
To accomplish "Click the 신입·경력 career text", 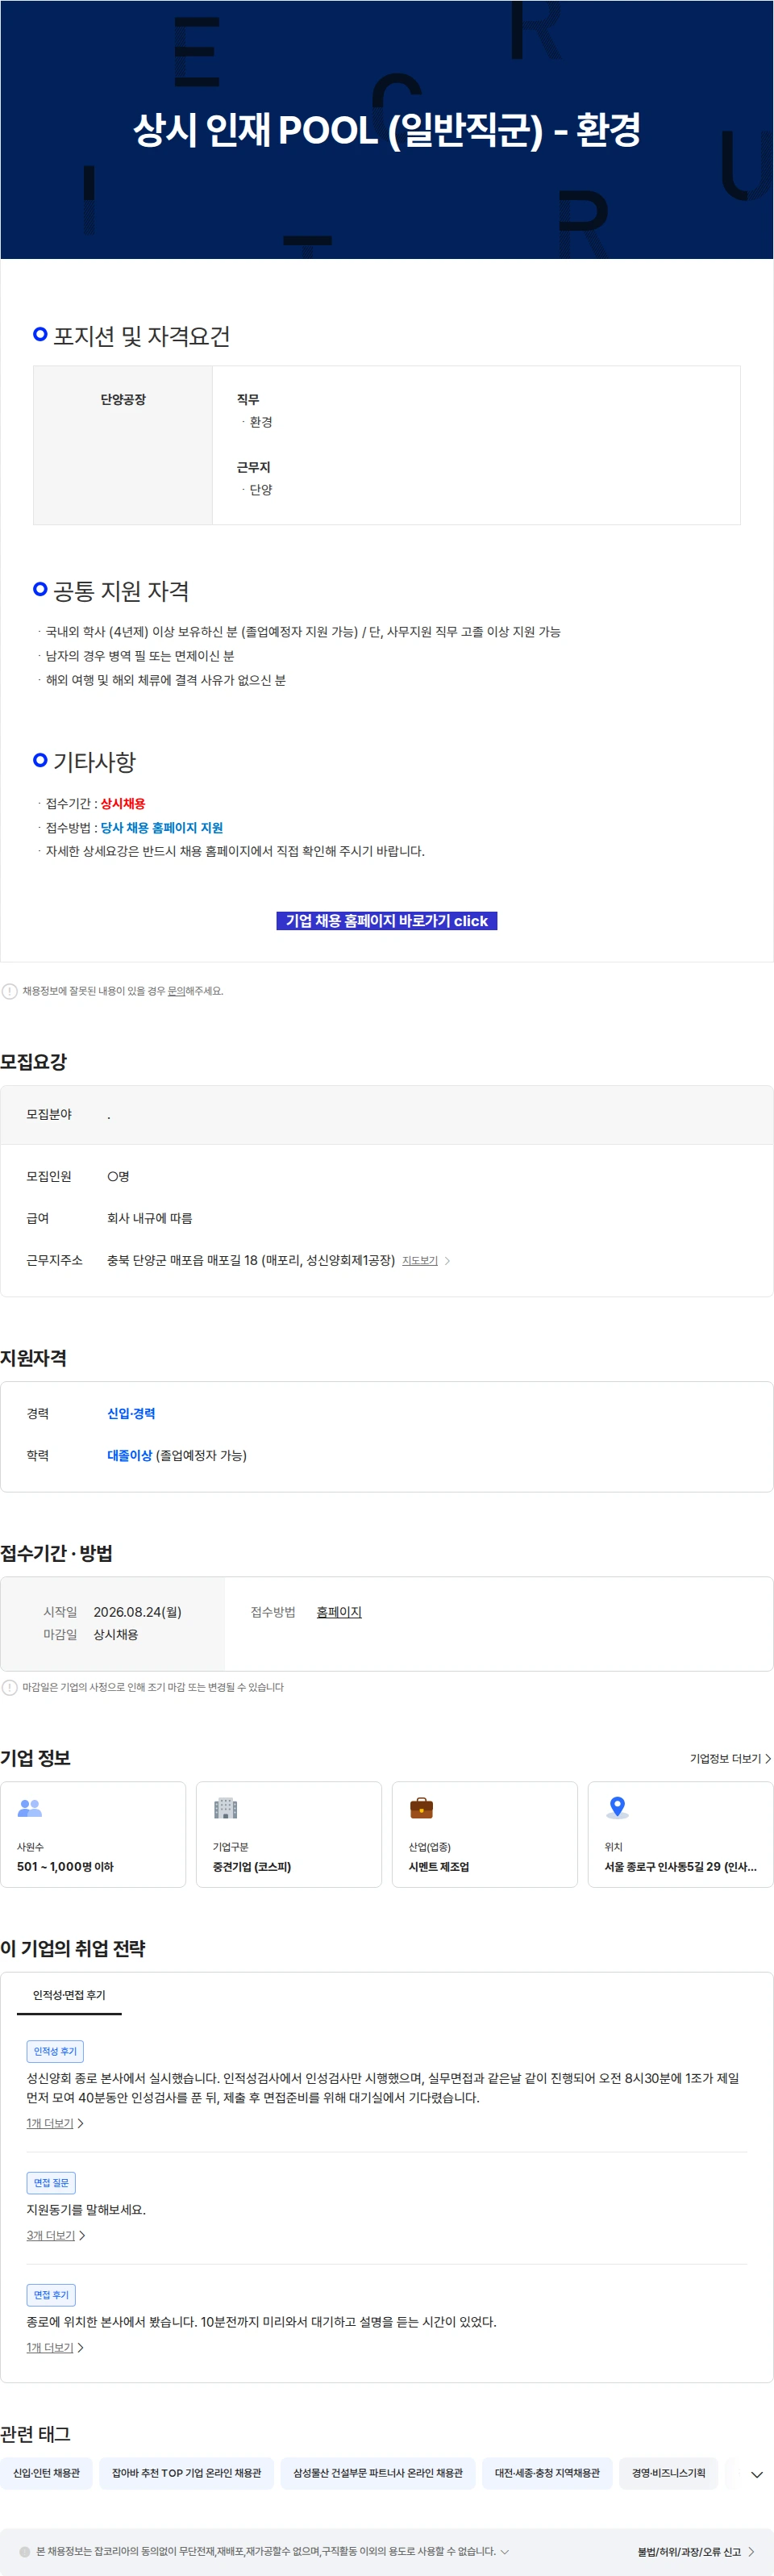I will (x=131, y=1413).
